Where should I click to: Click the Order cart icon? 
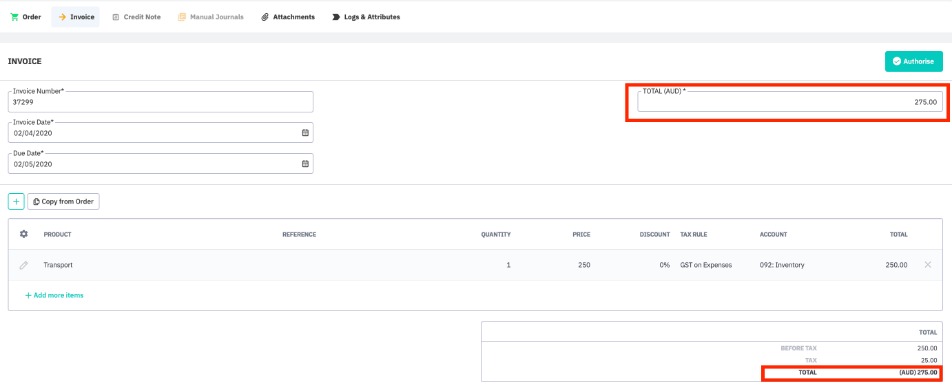tap(14, 17)
